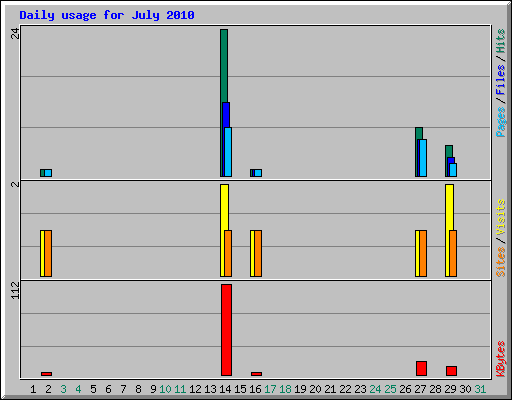
Task: Click day number "7" on the x-axis
Action: pos(123,389)
